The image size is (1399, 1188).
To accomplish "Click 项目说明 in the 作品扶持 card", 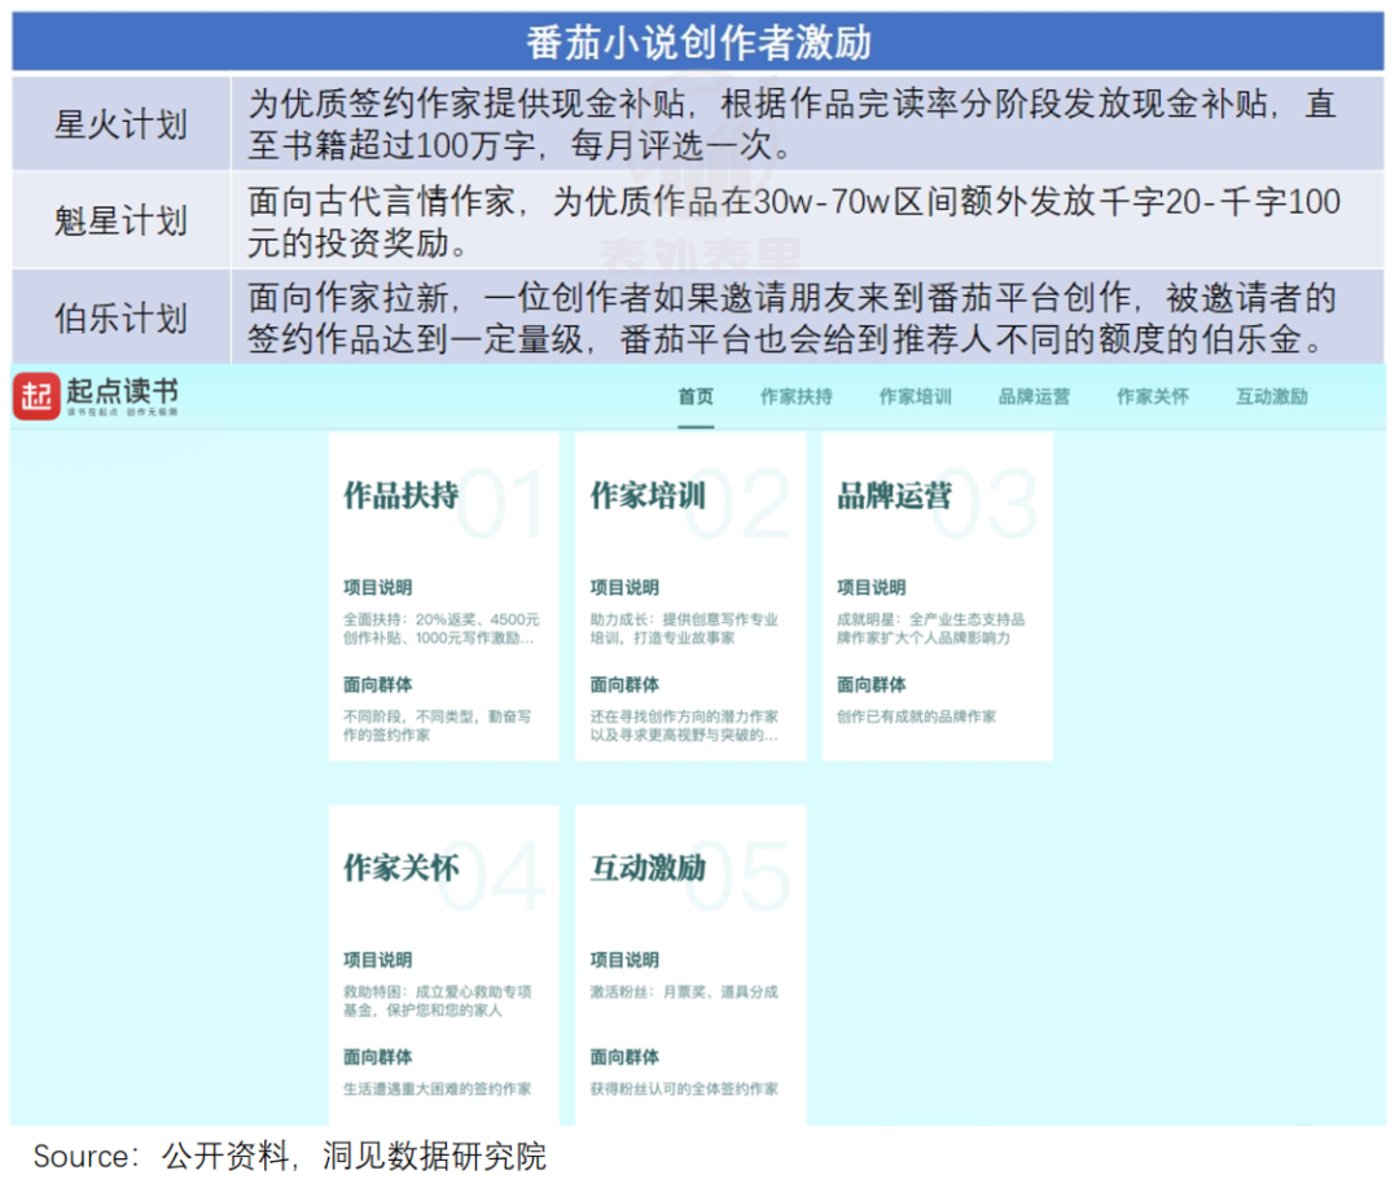I will tap(378, 587).
